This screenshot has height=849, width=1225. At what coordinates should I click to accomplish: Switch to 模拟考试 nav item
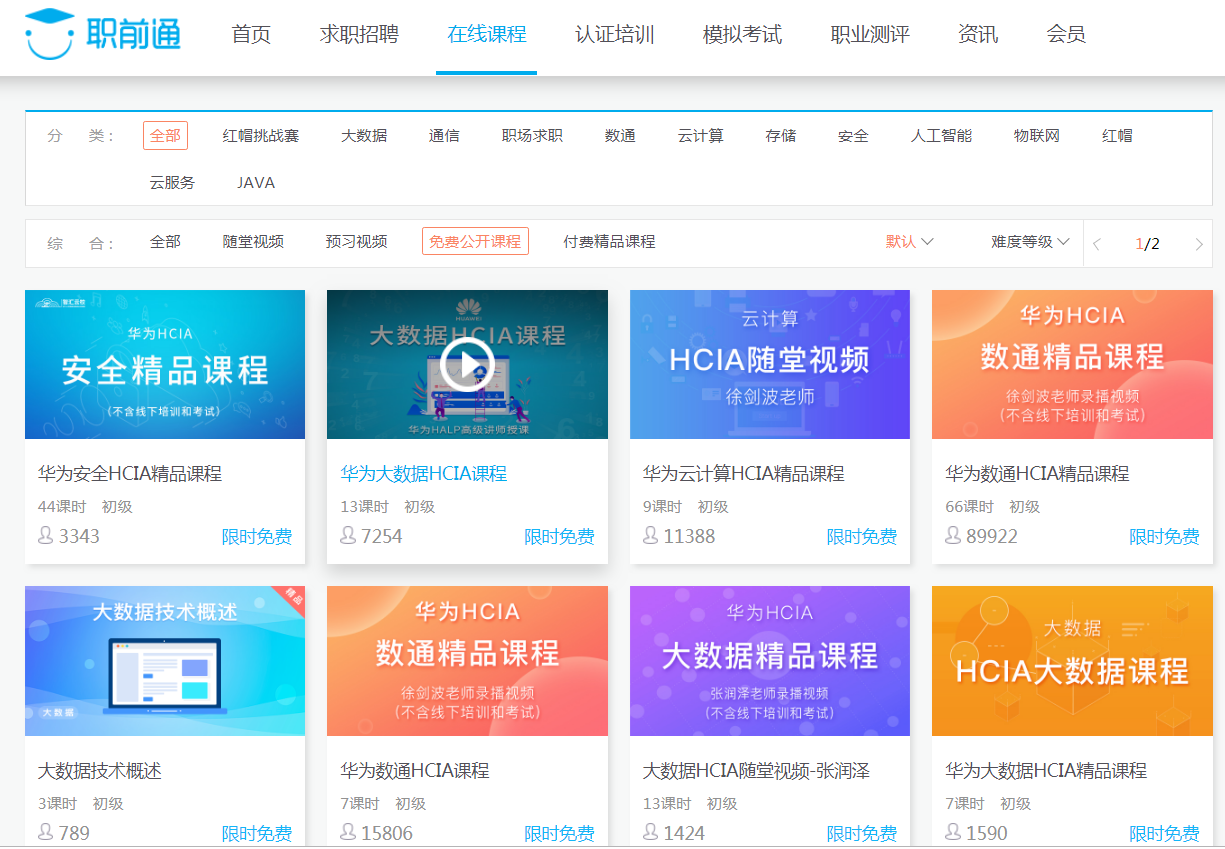[x=743, y=35]
